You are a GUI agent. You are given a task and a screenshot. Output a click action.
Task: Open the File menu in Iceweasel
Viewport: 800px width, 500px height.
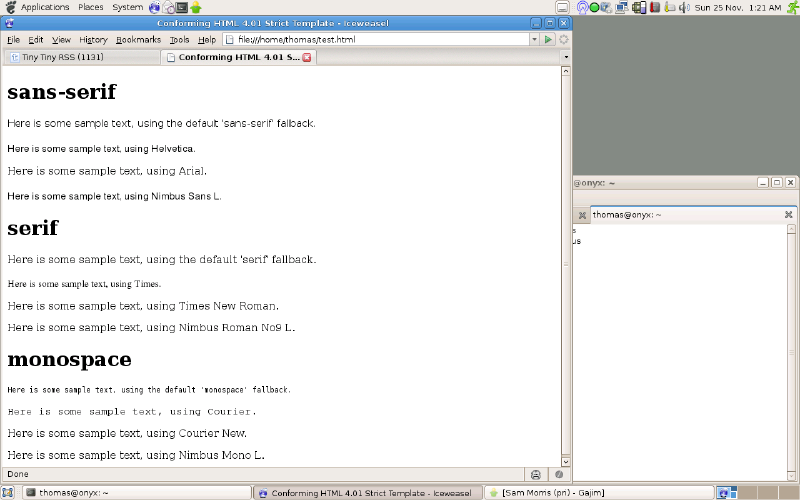point(13,39)
